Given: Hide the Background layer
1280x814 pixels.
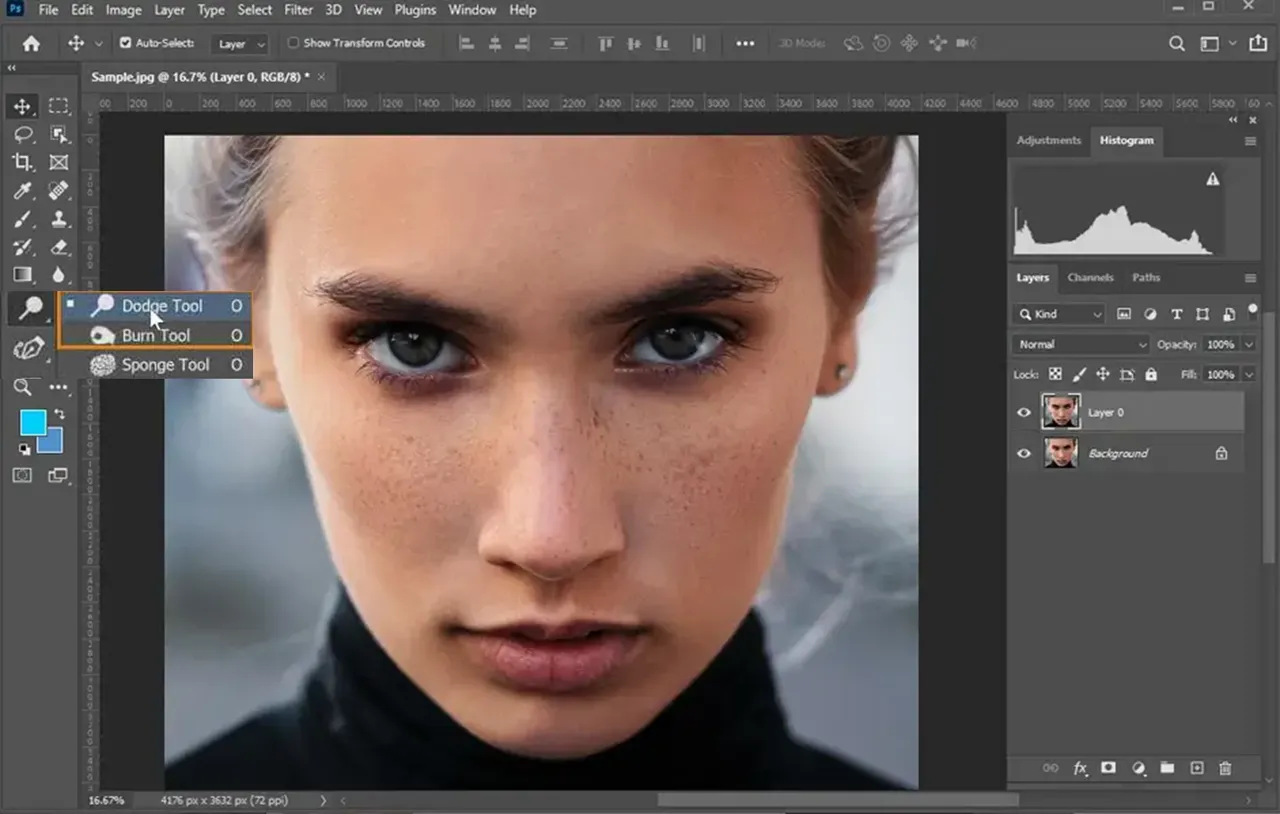Looking at the screenshot, I should pyautogui.click(x=1023, y=453).
